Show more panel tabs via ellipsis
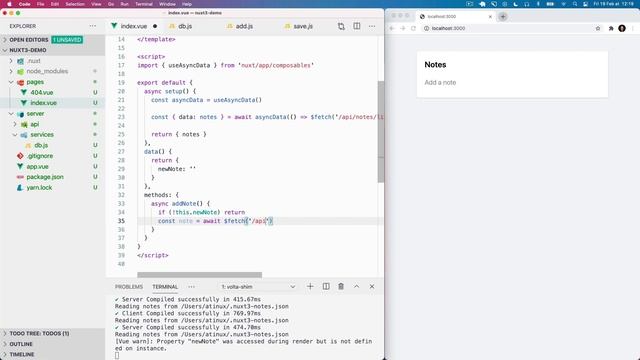This screenshot has width=640, height=360. (x=191, y=287)
